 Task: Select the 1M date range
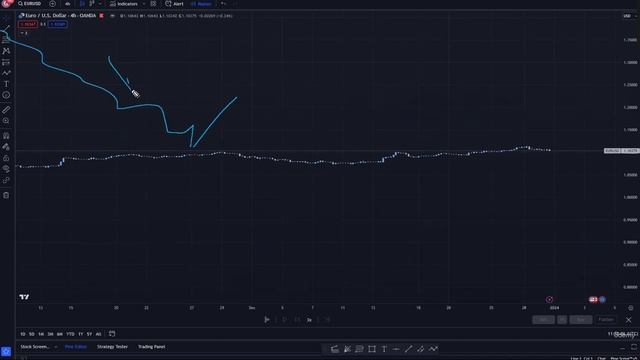pyautogui.click(x=41, y=334)
